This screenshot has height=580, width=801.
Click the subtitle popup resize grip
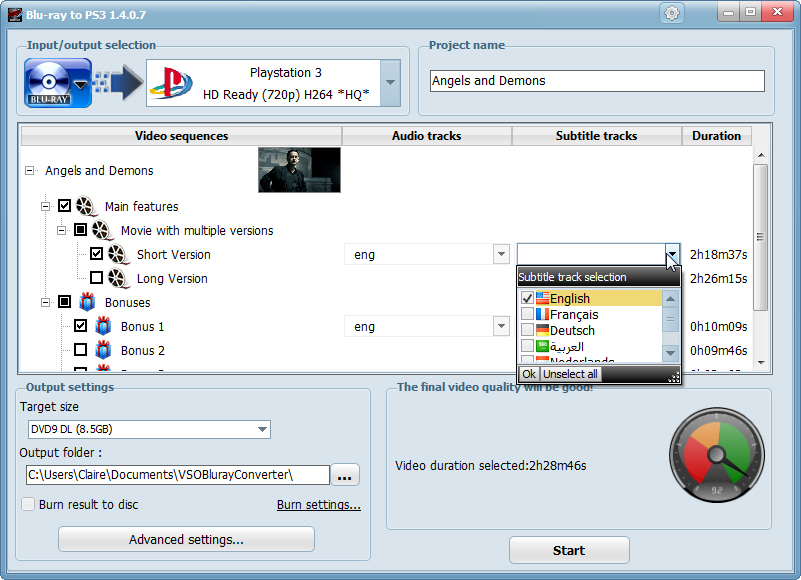click(x=674, y=377)
